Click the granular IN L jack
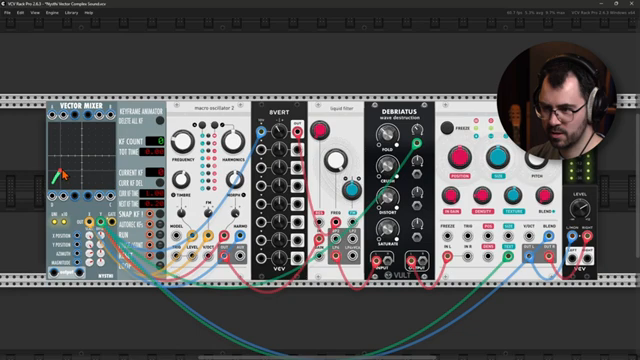 tap(447, 256)
